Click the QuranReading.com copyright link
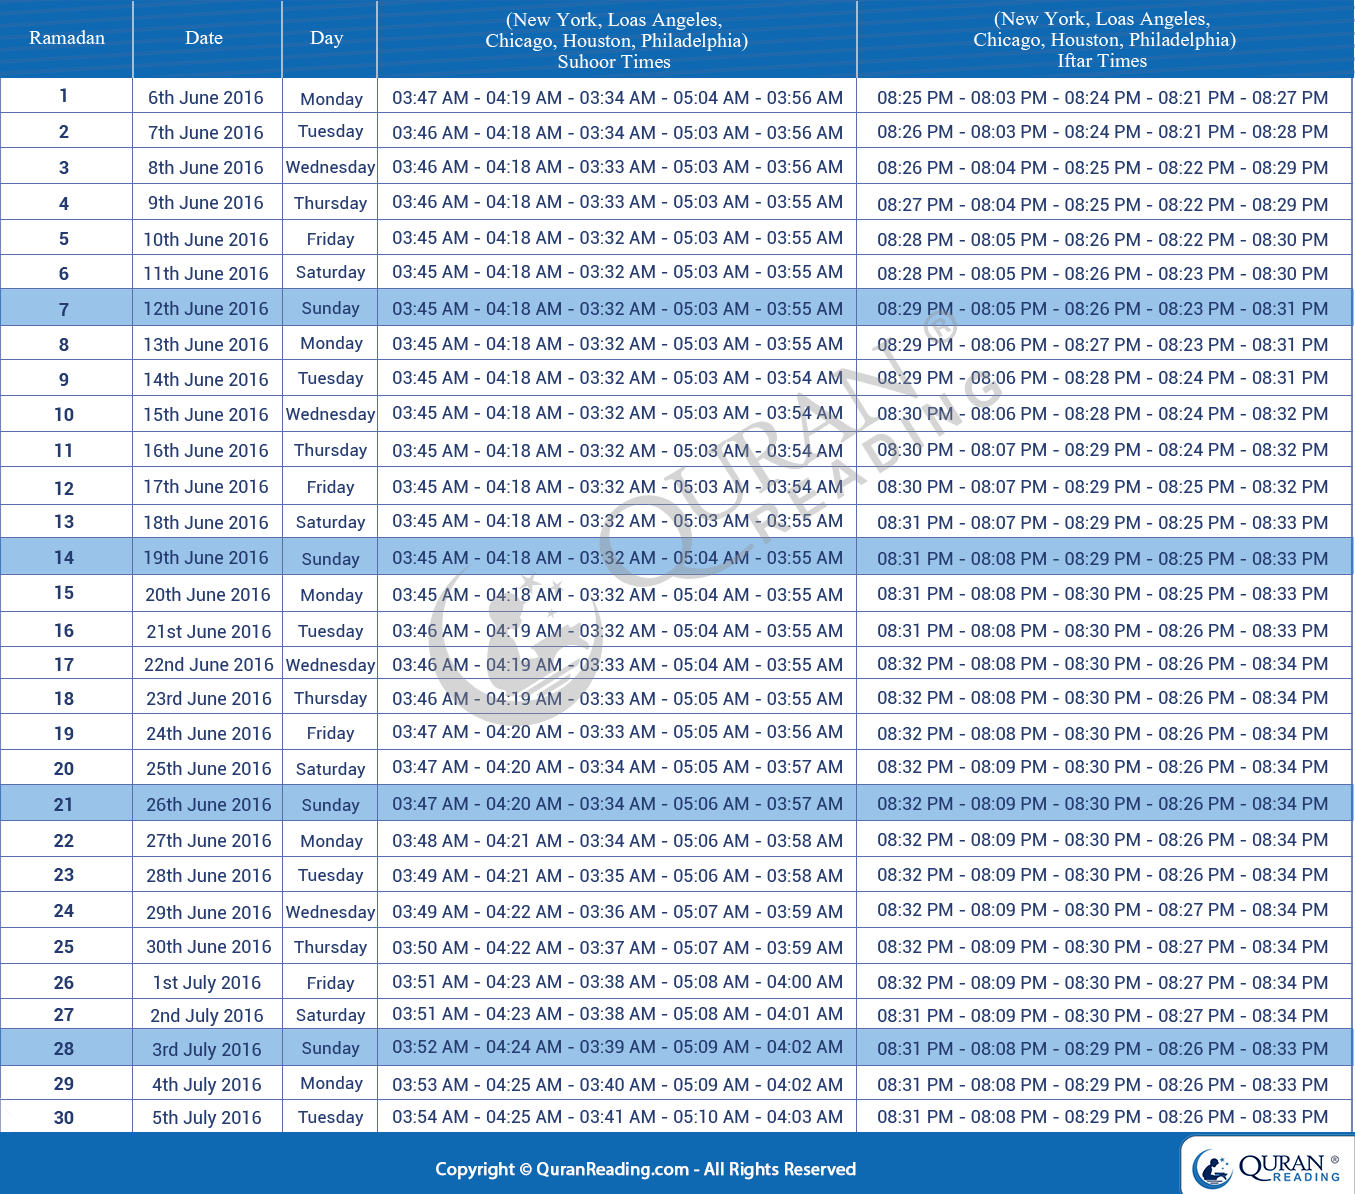 click(601, 1168)
